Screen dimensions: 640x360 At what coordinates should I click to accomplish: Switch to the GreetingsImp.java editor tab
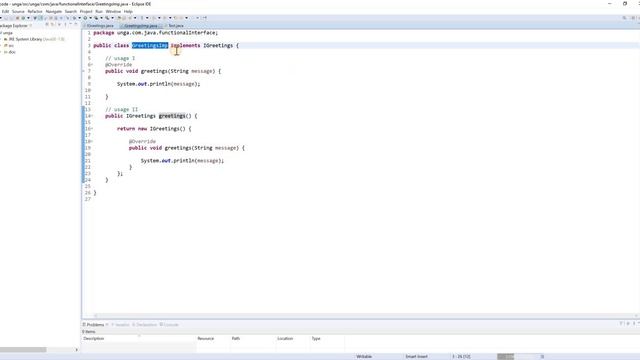click(141, 26)
